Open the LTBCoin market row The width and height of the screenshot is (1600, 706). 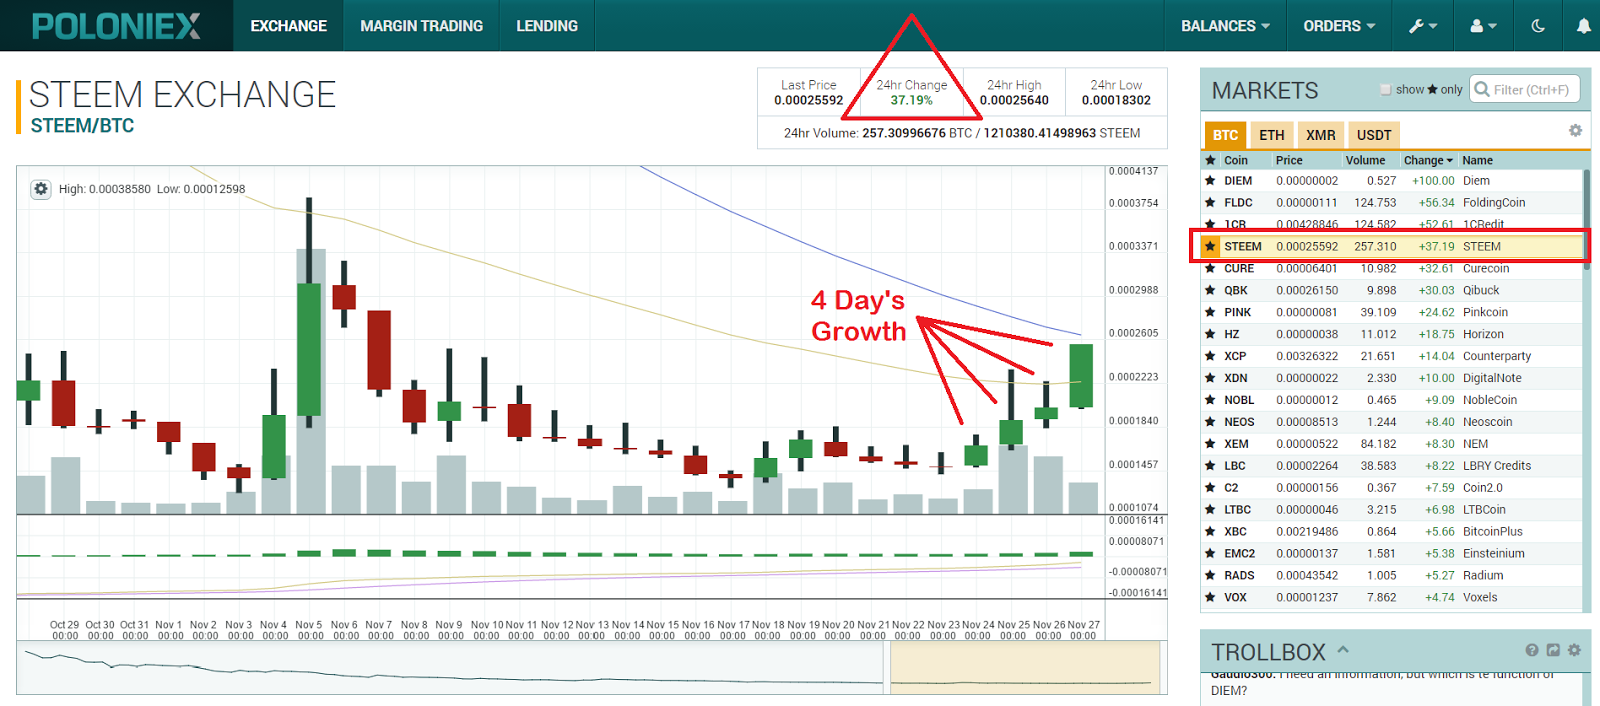pos(1392,510)
